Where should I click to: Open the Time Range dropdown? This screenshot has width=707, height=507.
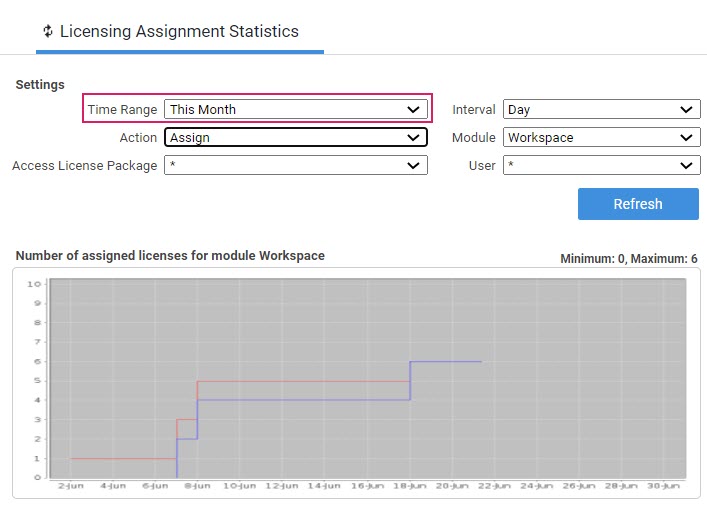[295, 109]
